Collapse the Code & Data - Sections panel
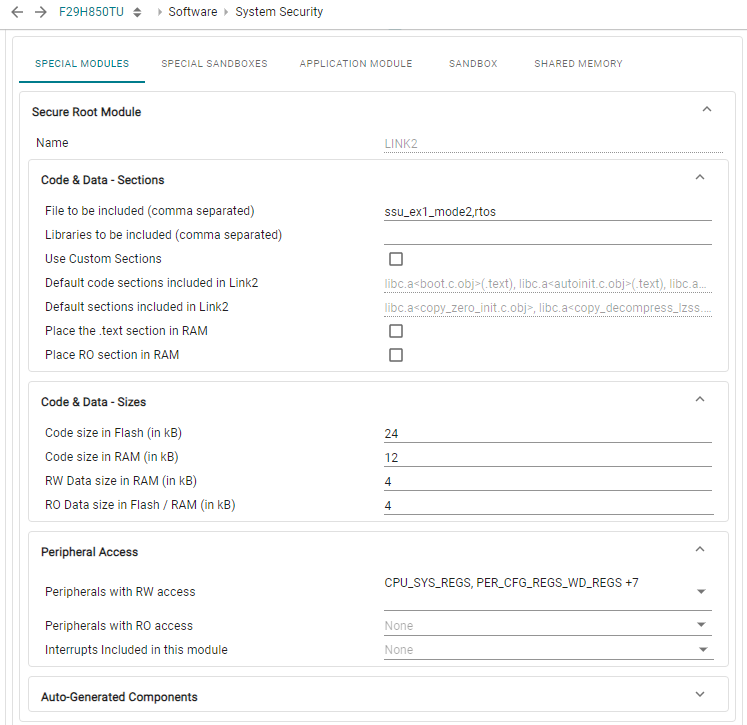 tap(700, 178)
